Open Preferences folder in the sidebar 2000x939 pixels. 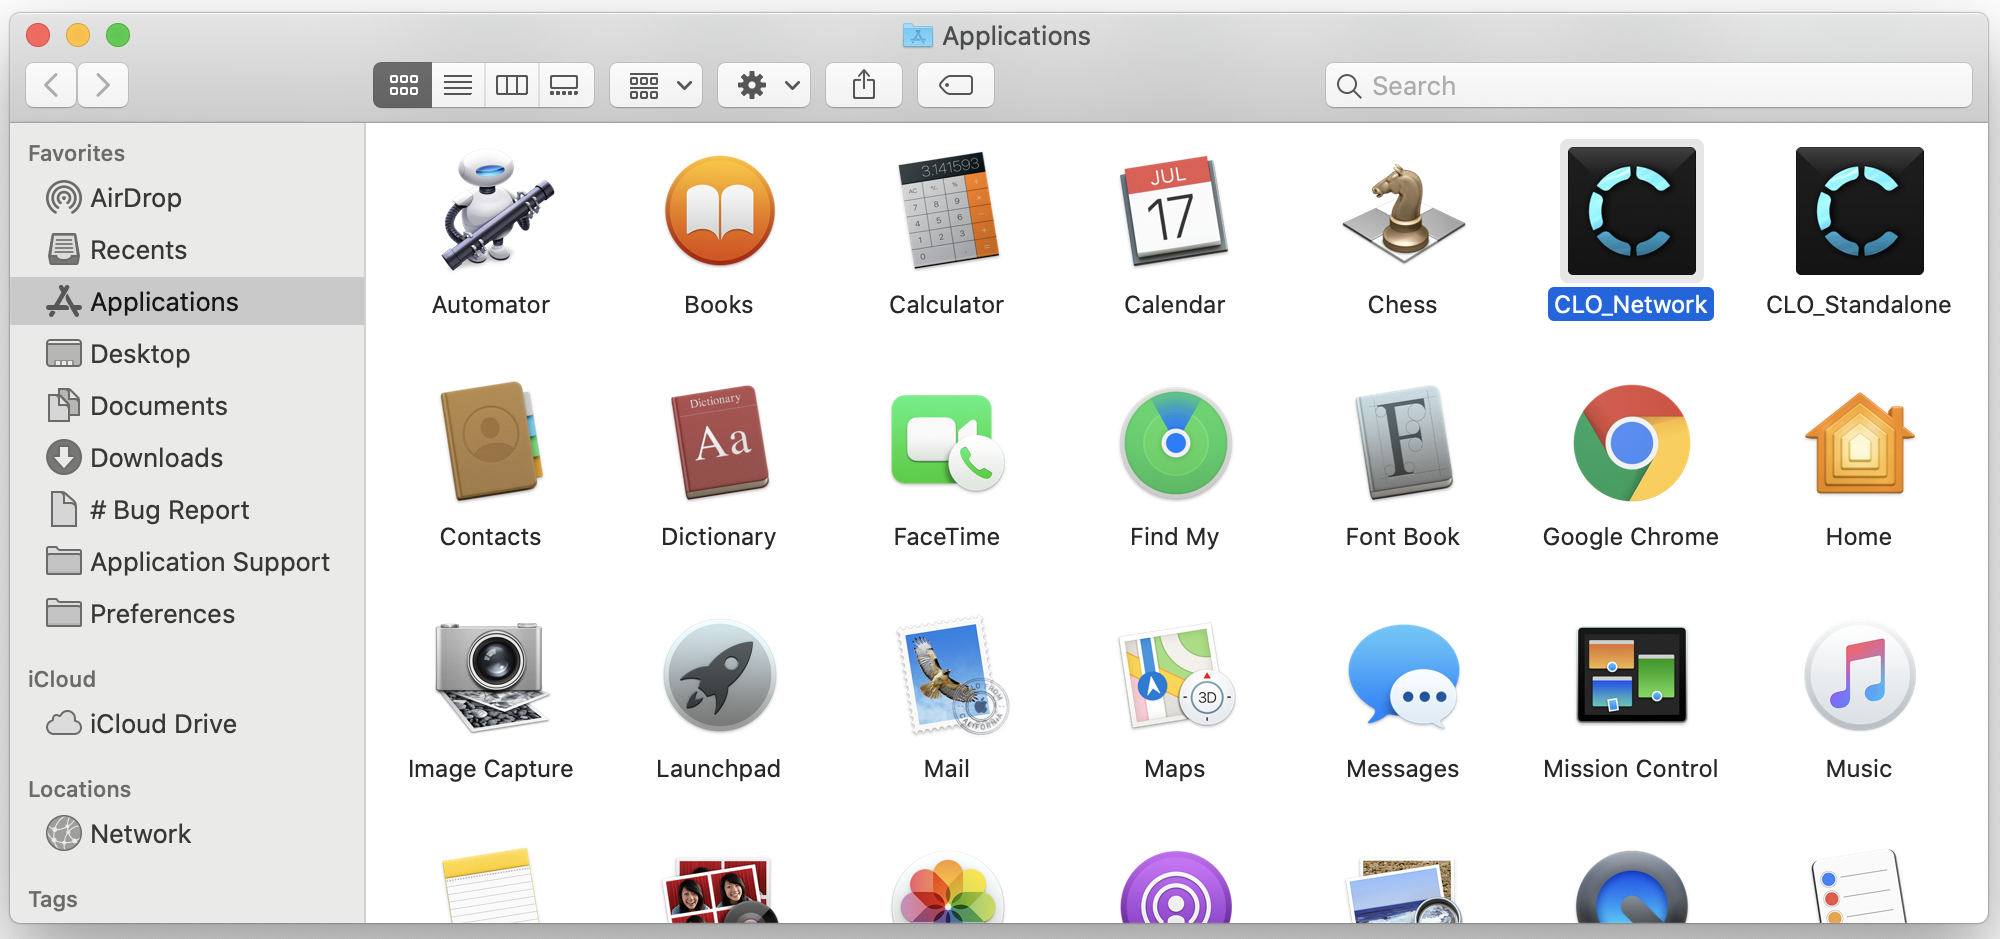pos(187,613)
